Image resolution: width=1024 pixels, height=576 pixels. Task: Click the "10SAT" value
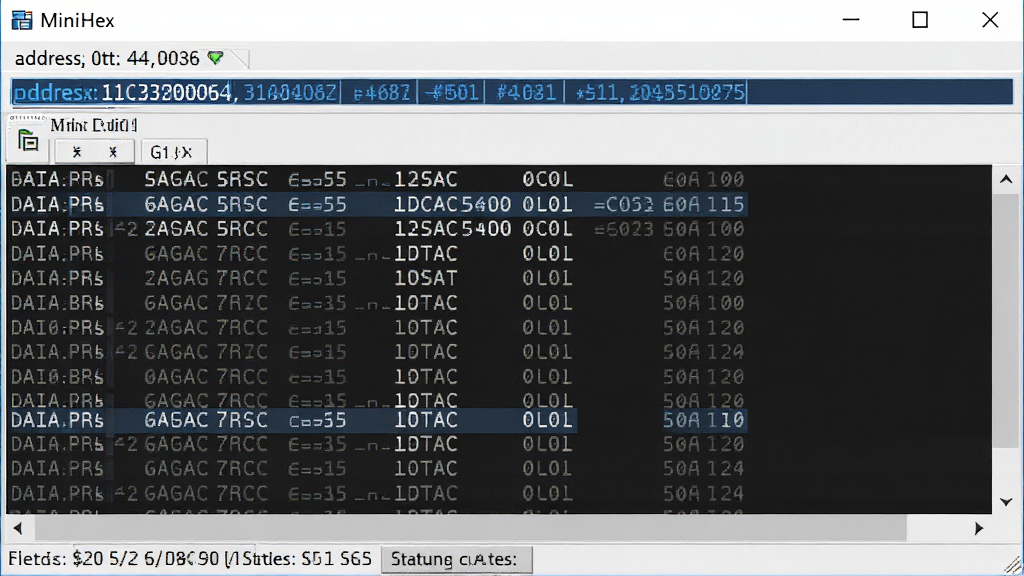426,278
